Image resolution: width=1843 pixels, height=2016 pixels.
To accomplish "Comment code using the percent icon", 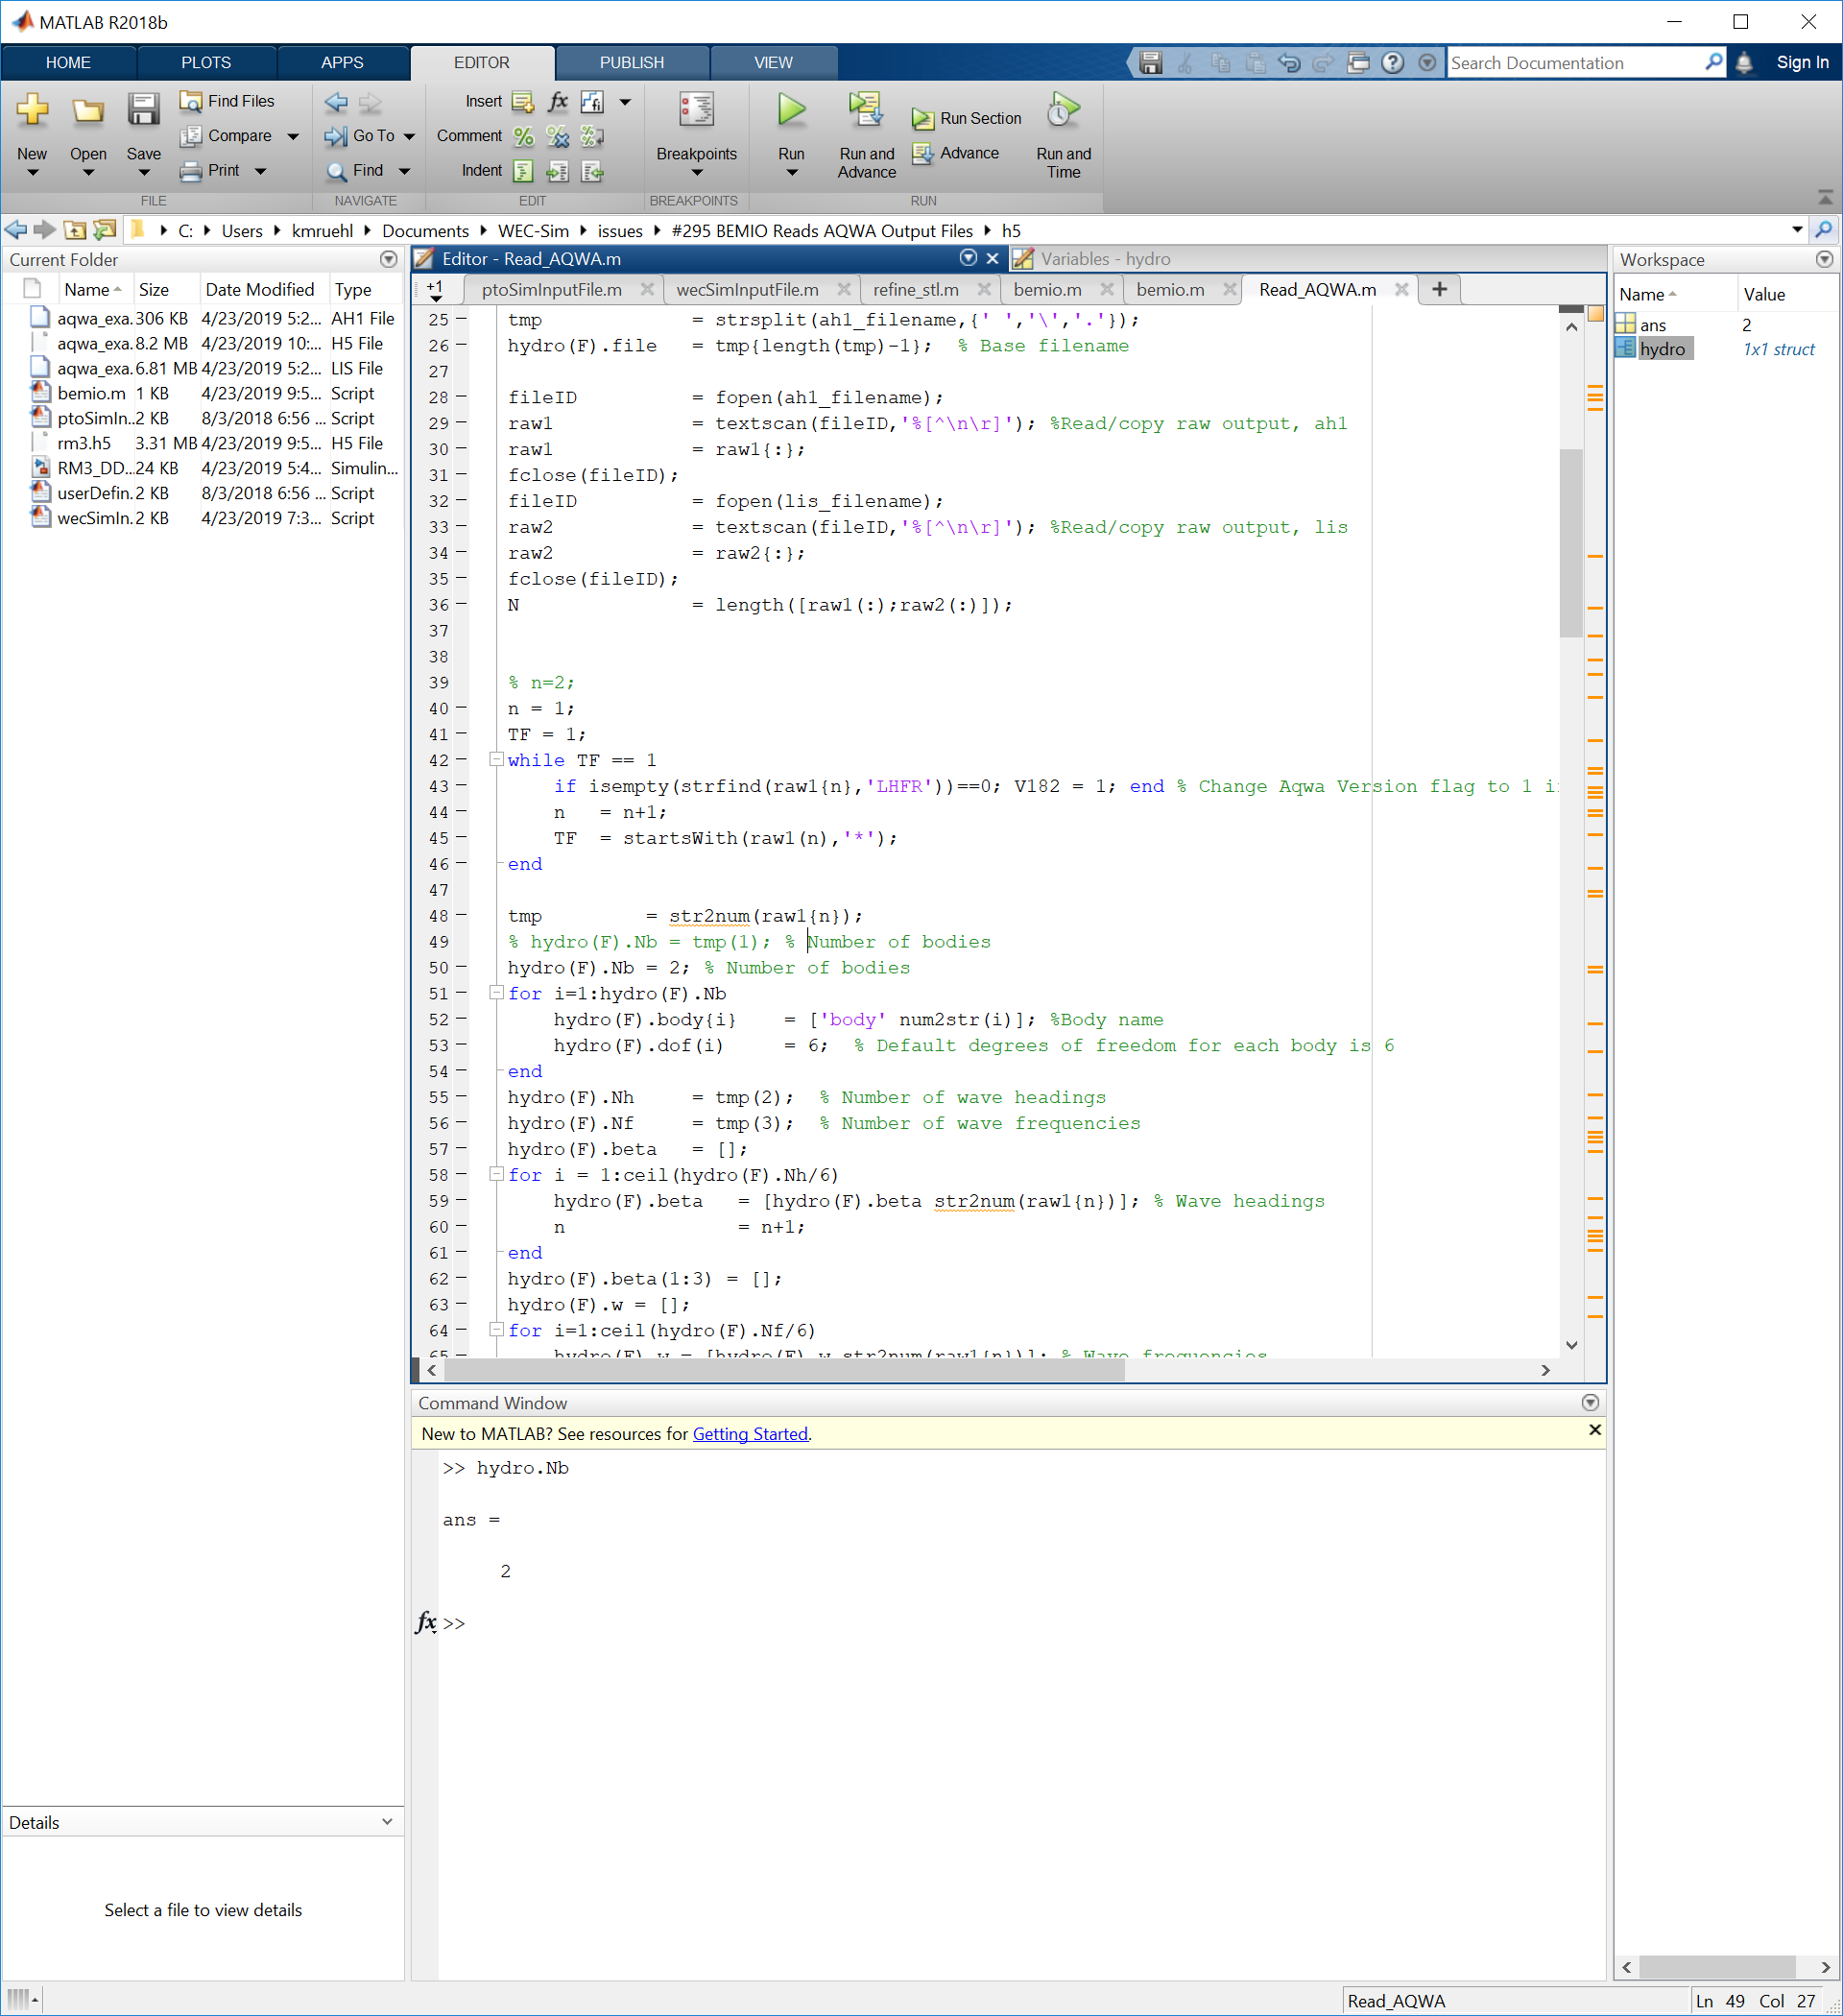I will tap(523, 137).
